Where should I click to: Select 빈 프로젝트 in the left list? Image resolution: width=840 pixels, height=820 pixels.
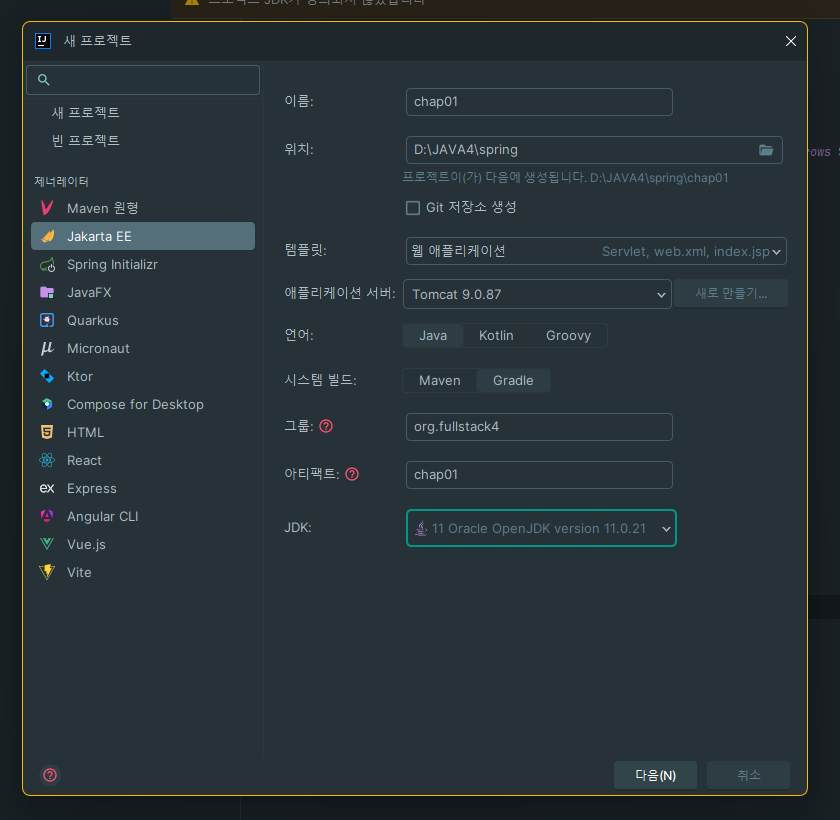[86, 140]
